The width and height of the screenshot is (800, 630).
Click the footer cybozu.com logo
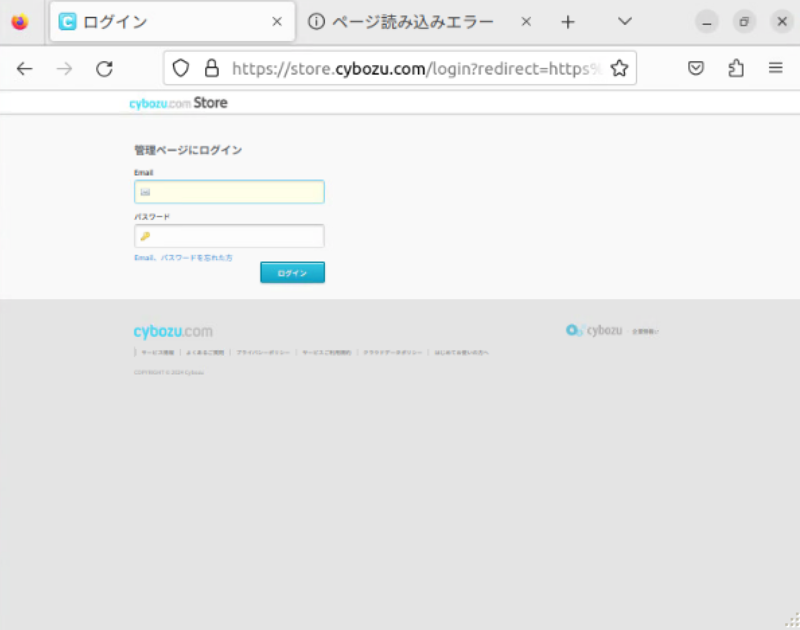(173, 331)
